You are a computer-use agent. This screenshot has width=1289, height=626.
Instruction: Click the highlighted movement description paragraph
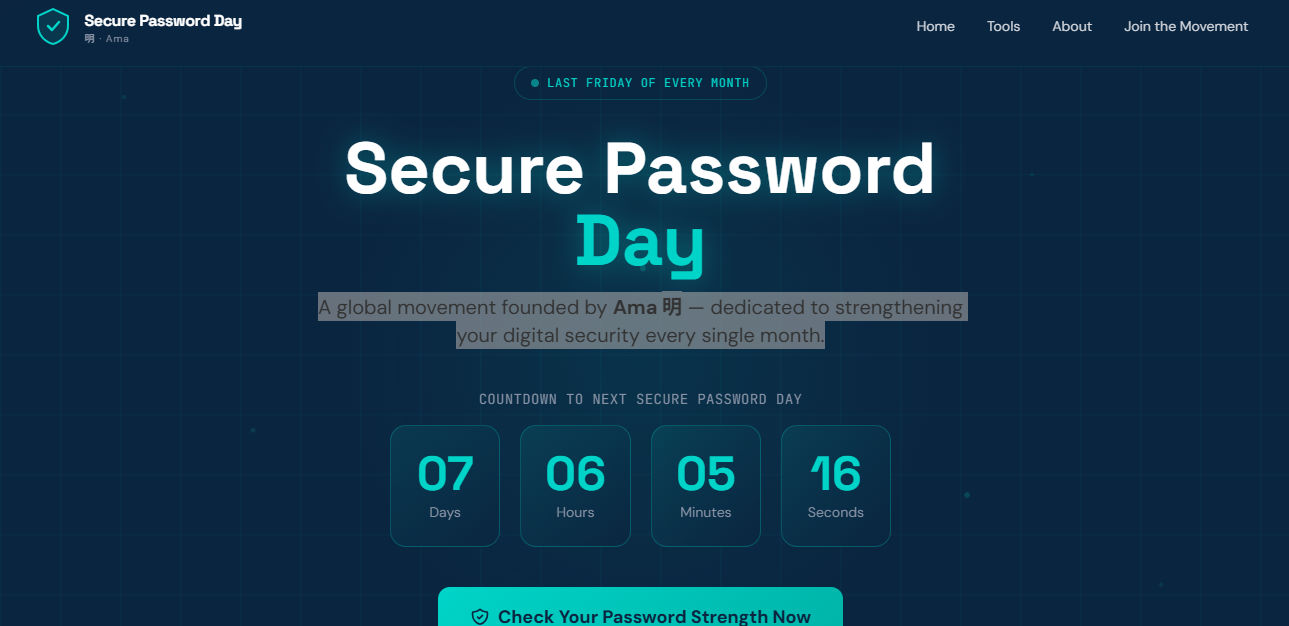pos(640,321)
